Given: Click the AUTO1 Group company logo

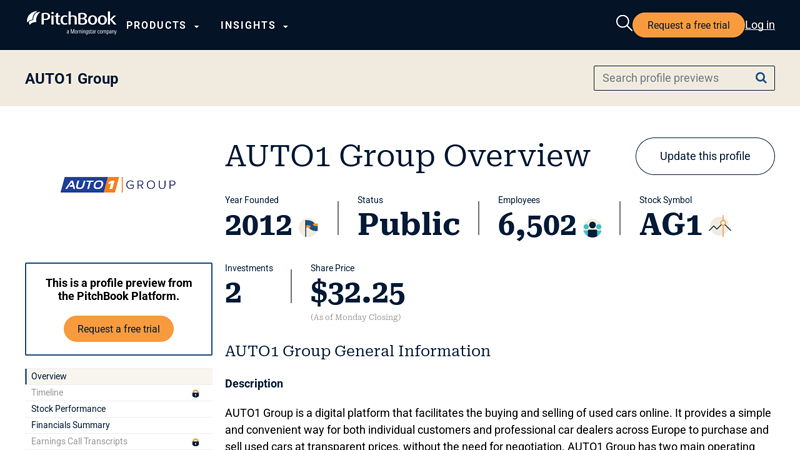Looking at the screenshot, I should 118,184.
